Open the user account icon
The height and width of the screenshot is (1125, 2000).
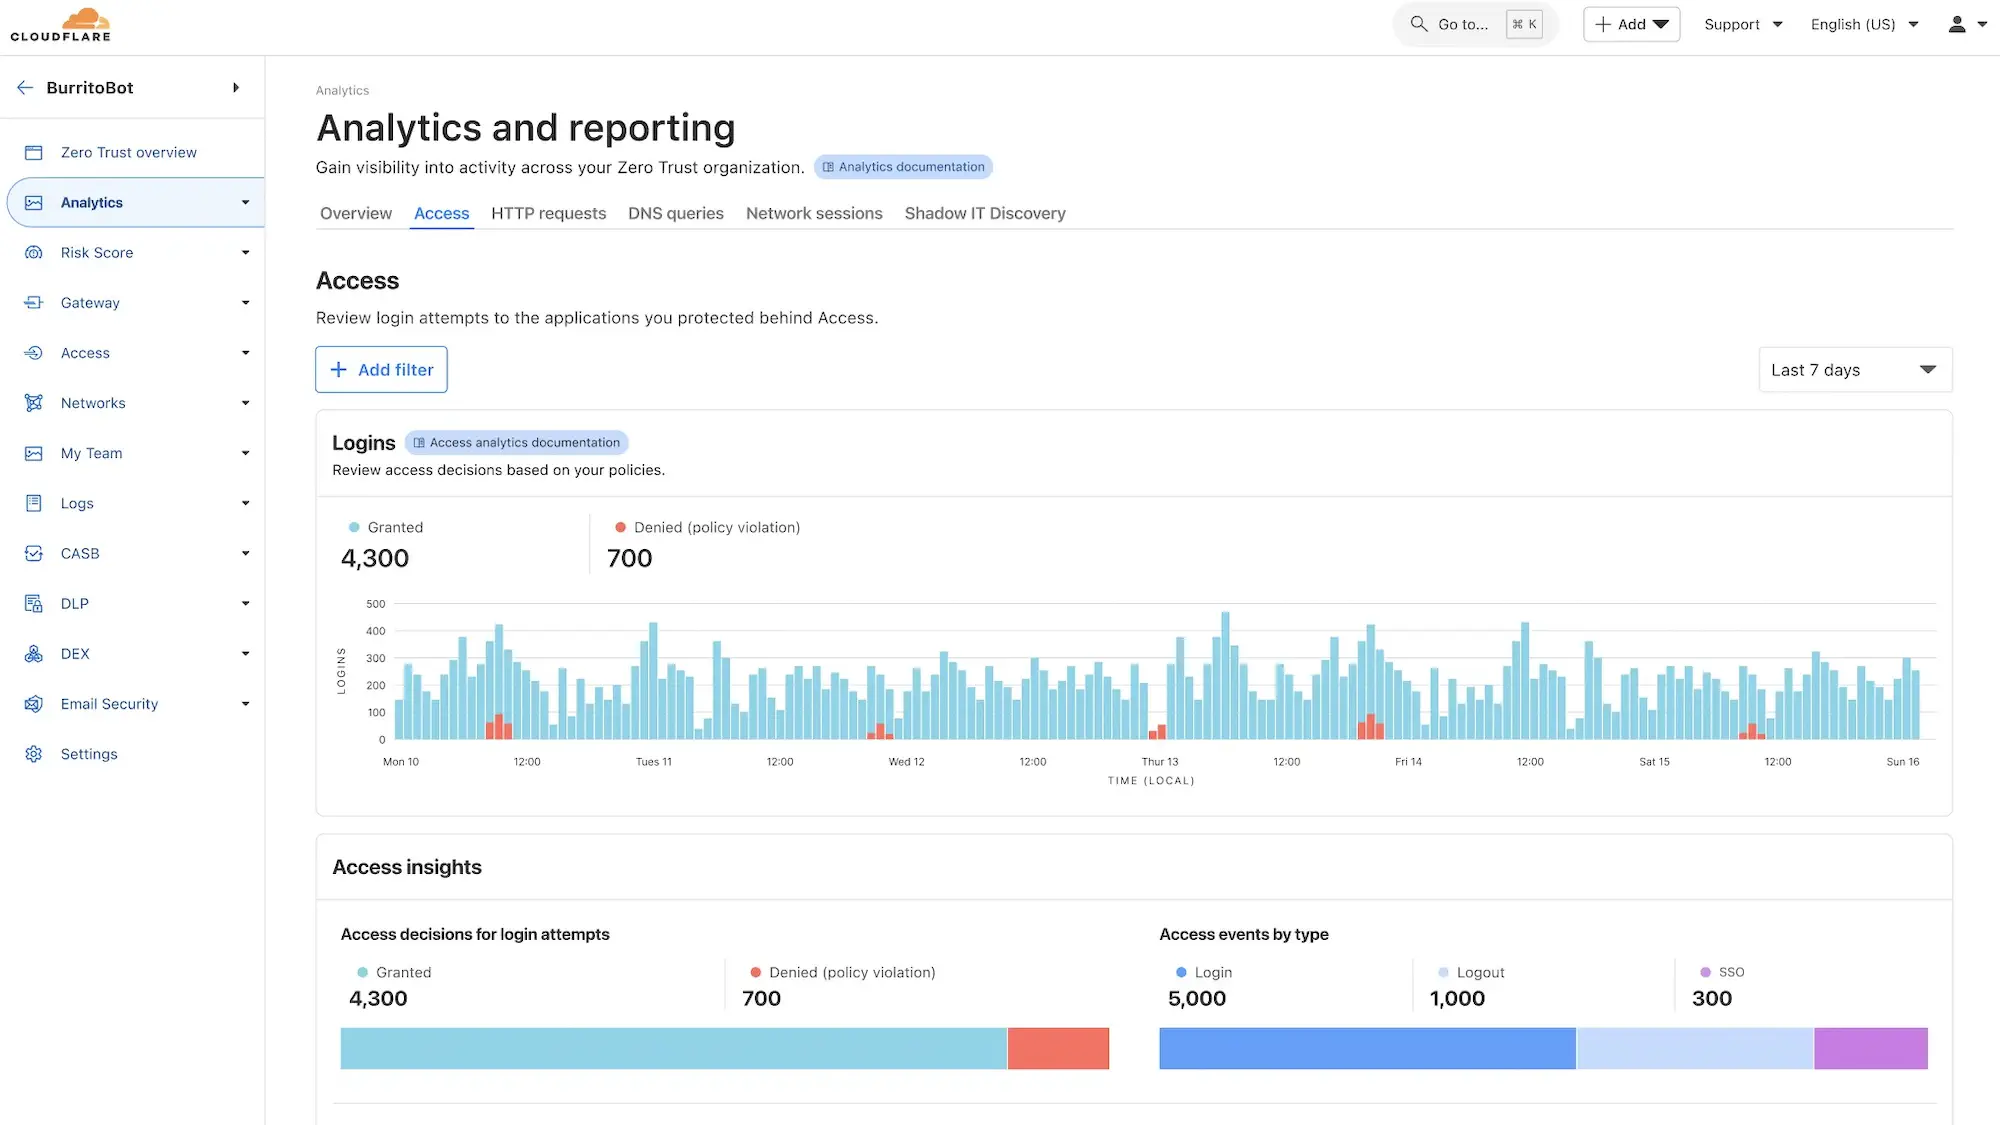pos(1957,23)
